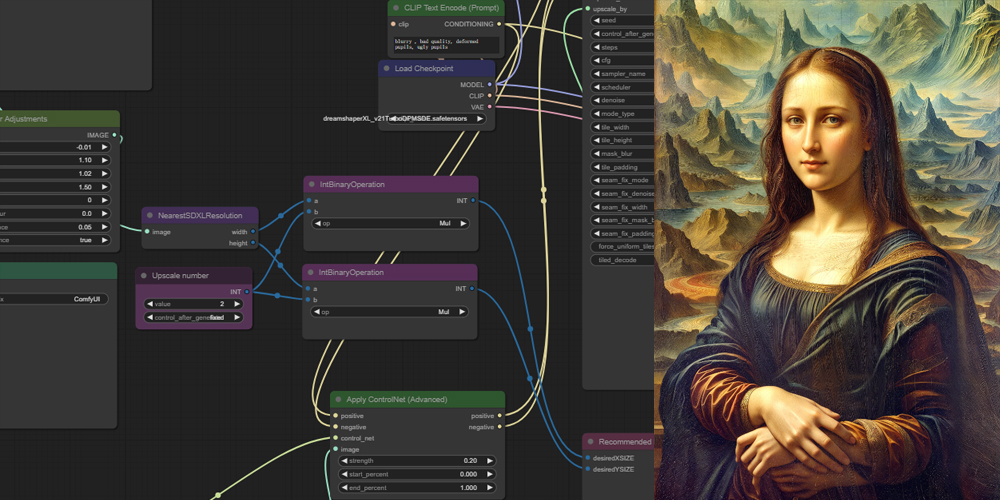Image resolution: width=1000 pixels, height=500 pixels.
Task: Click the desiredYSIZE input socket
Action: (587, 469)
